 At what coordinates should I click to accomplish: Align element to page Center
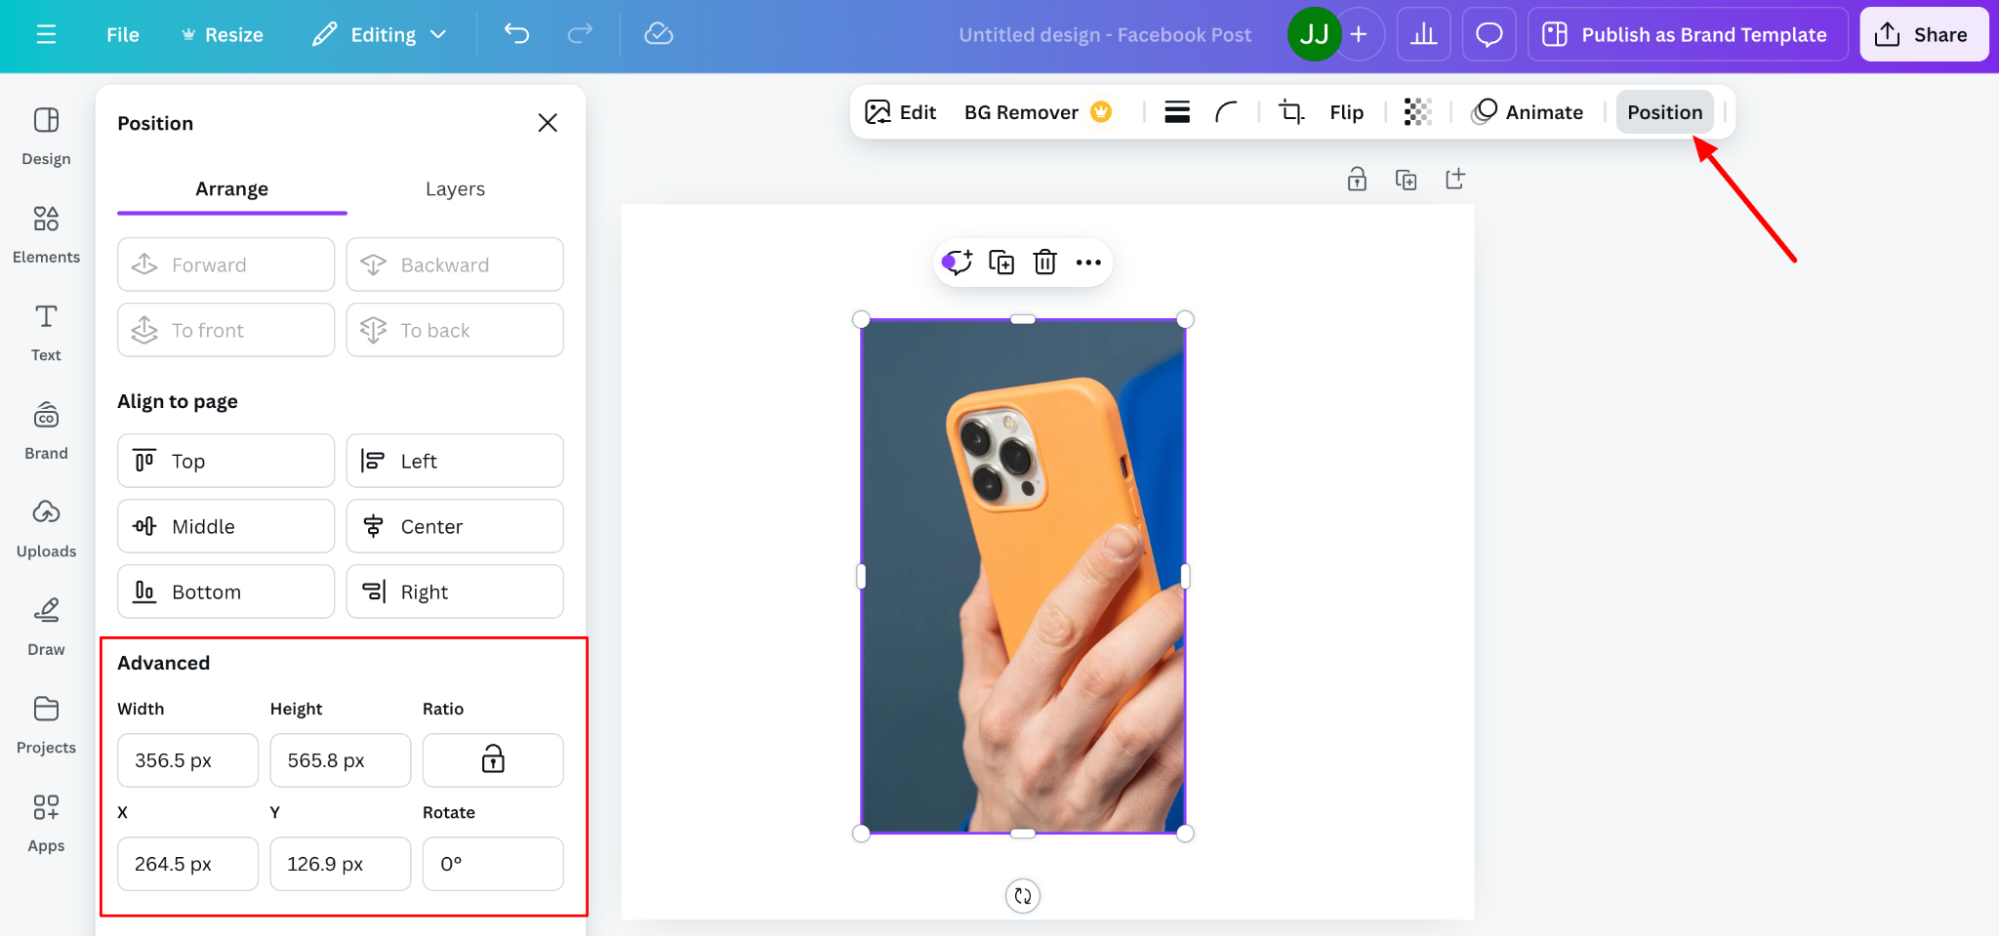pos(455,526)
